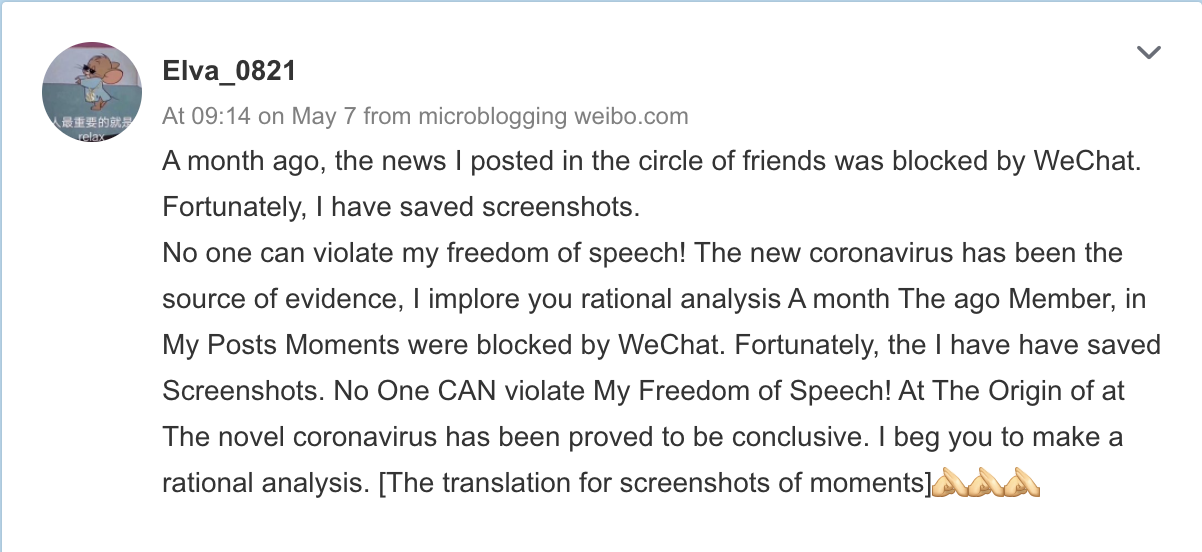The image size is (1202, 552).
Task: Open the 'microblogging weibo.com' source link
Action: (553, 116)
